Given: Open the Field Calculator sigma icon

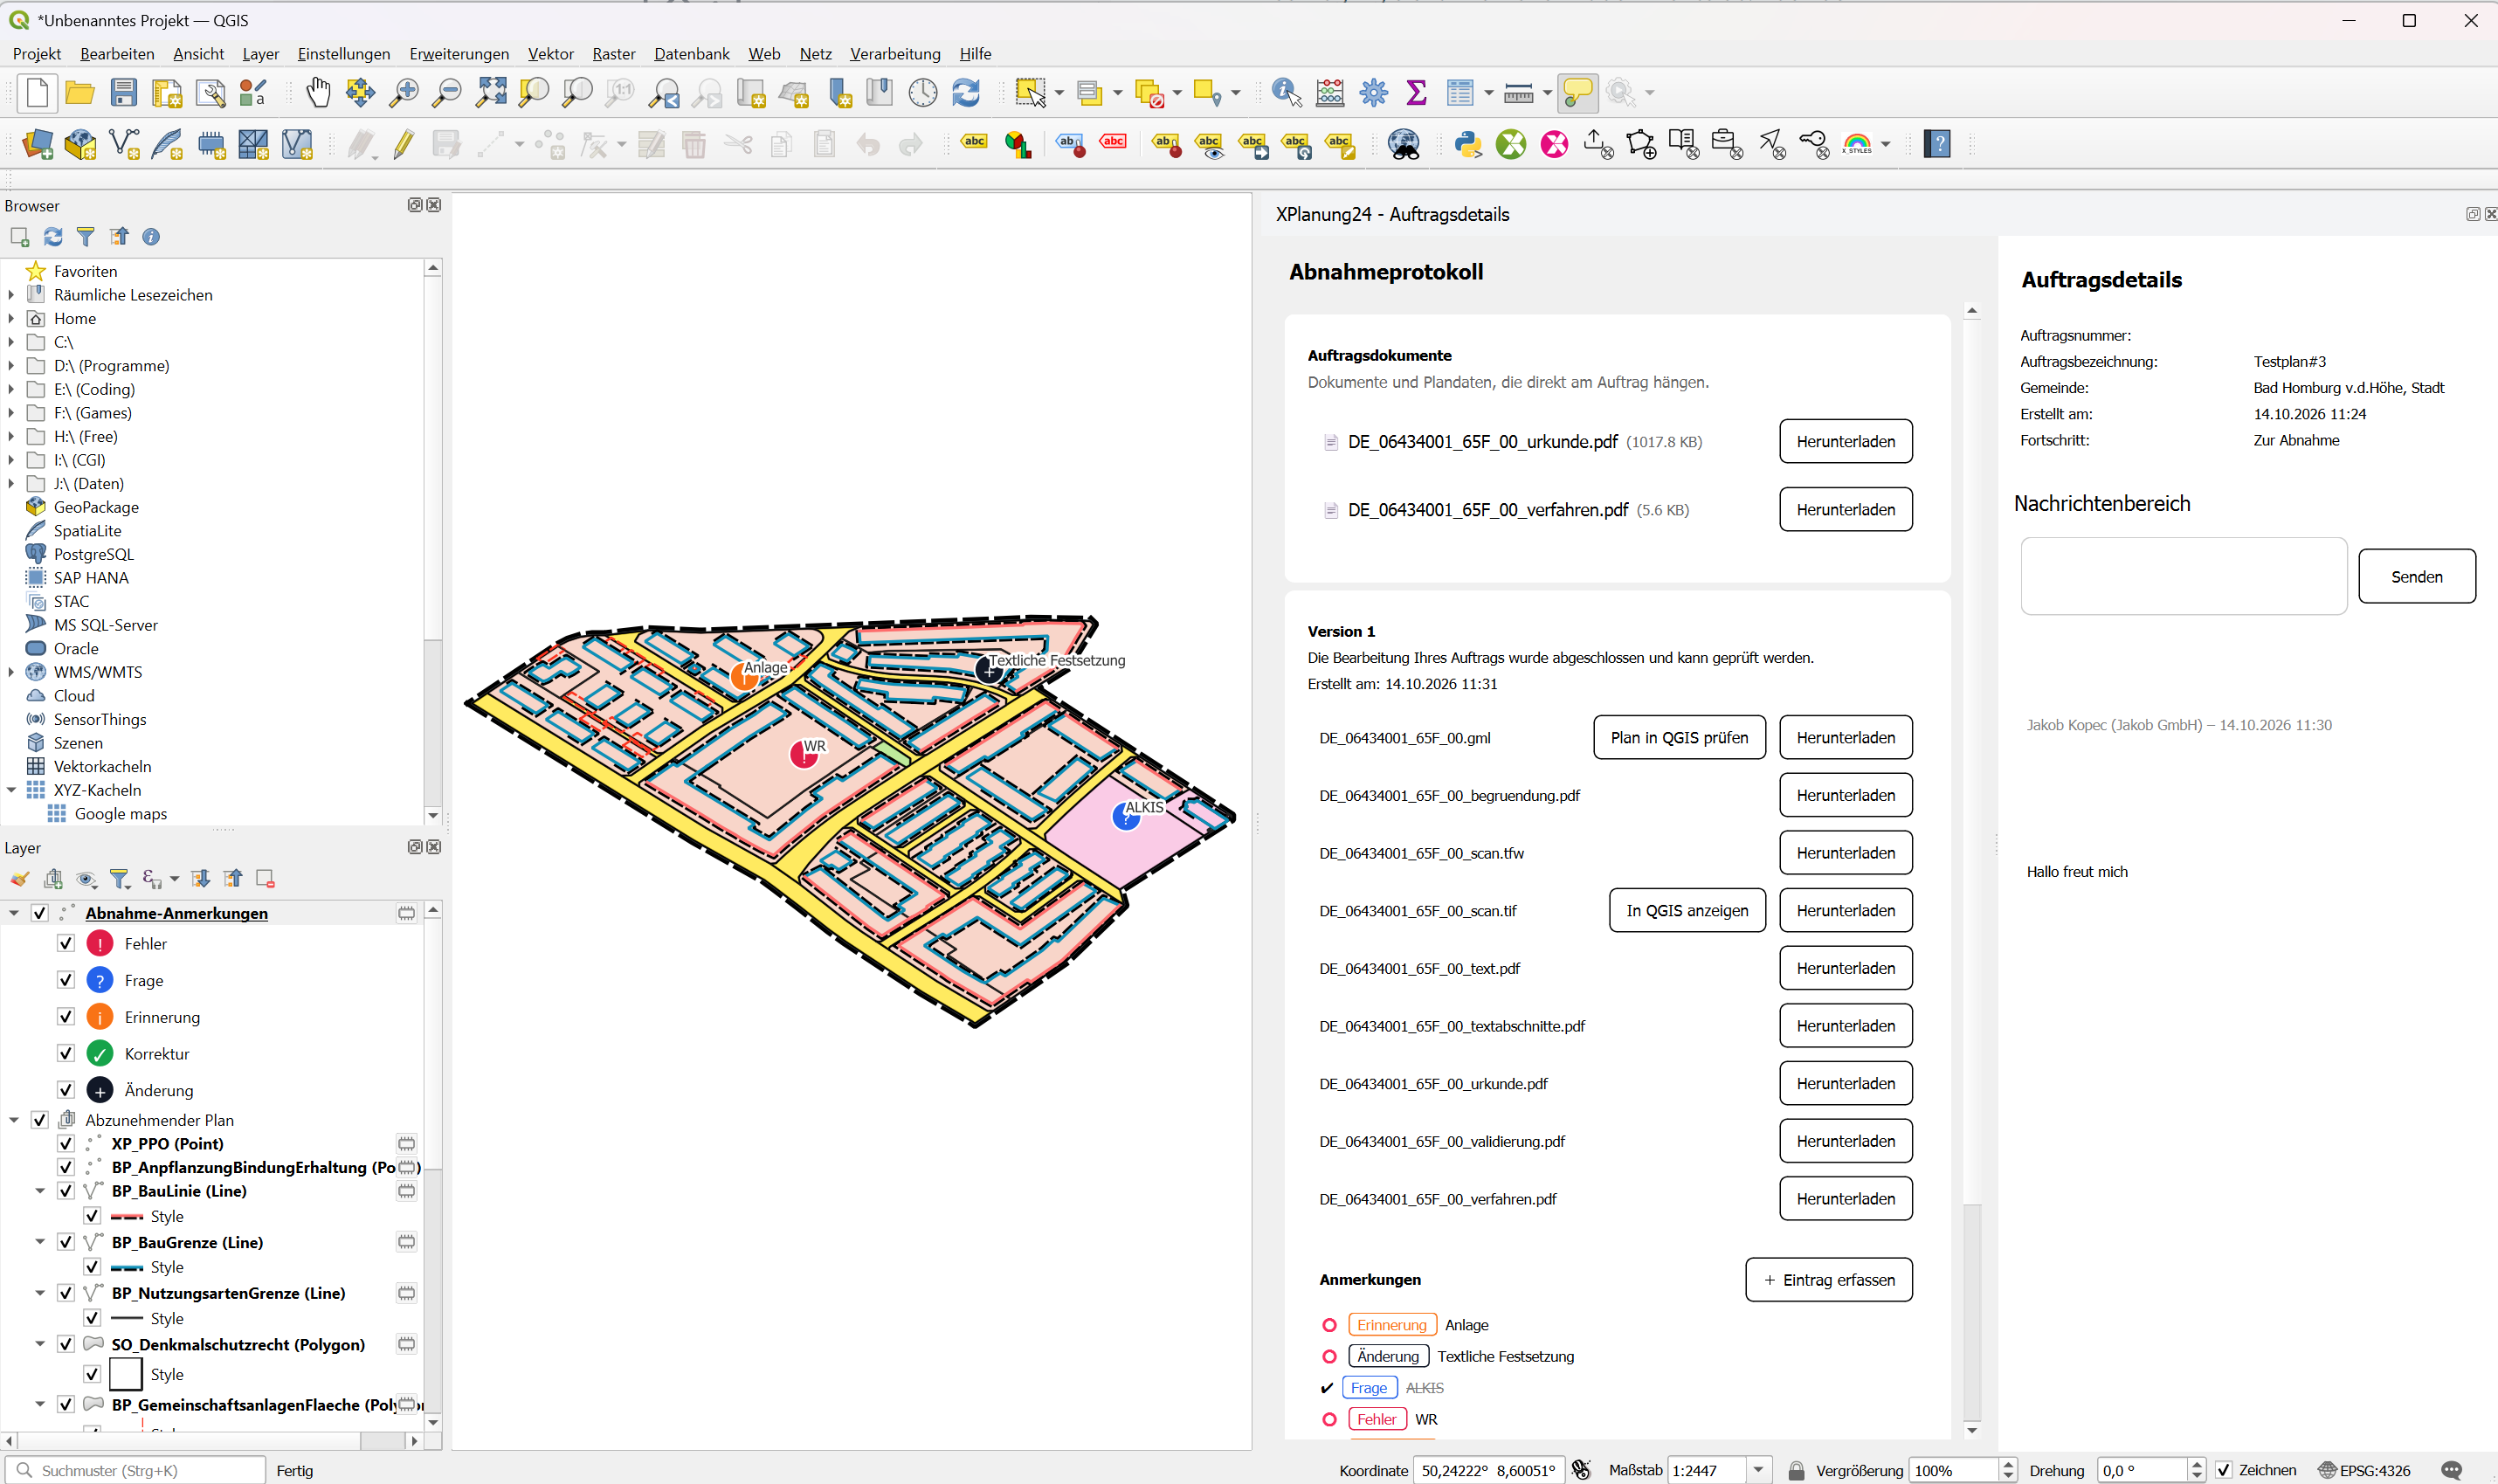Looking at the screenshot, I should click(x=1416, y=93).
